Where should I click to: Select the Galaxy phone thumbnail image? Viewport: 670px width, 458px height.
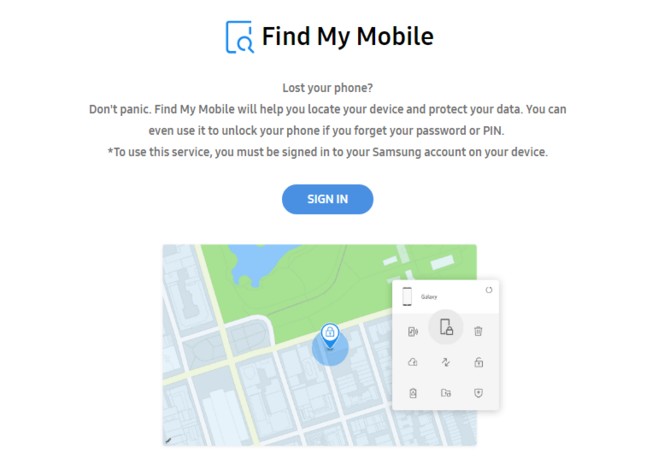(407, 297)
